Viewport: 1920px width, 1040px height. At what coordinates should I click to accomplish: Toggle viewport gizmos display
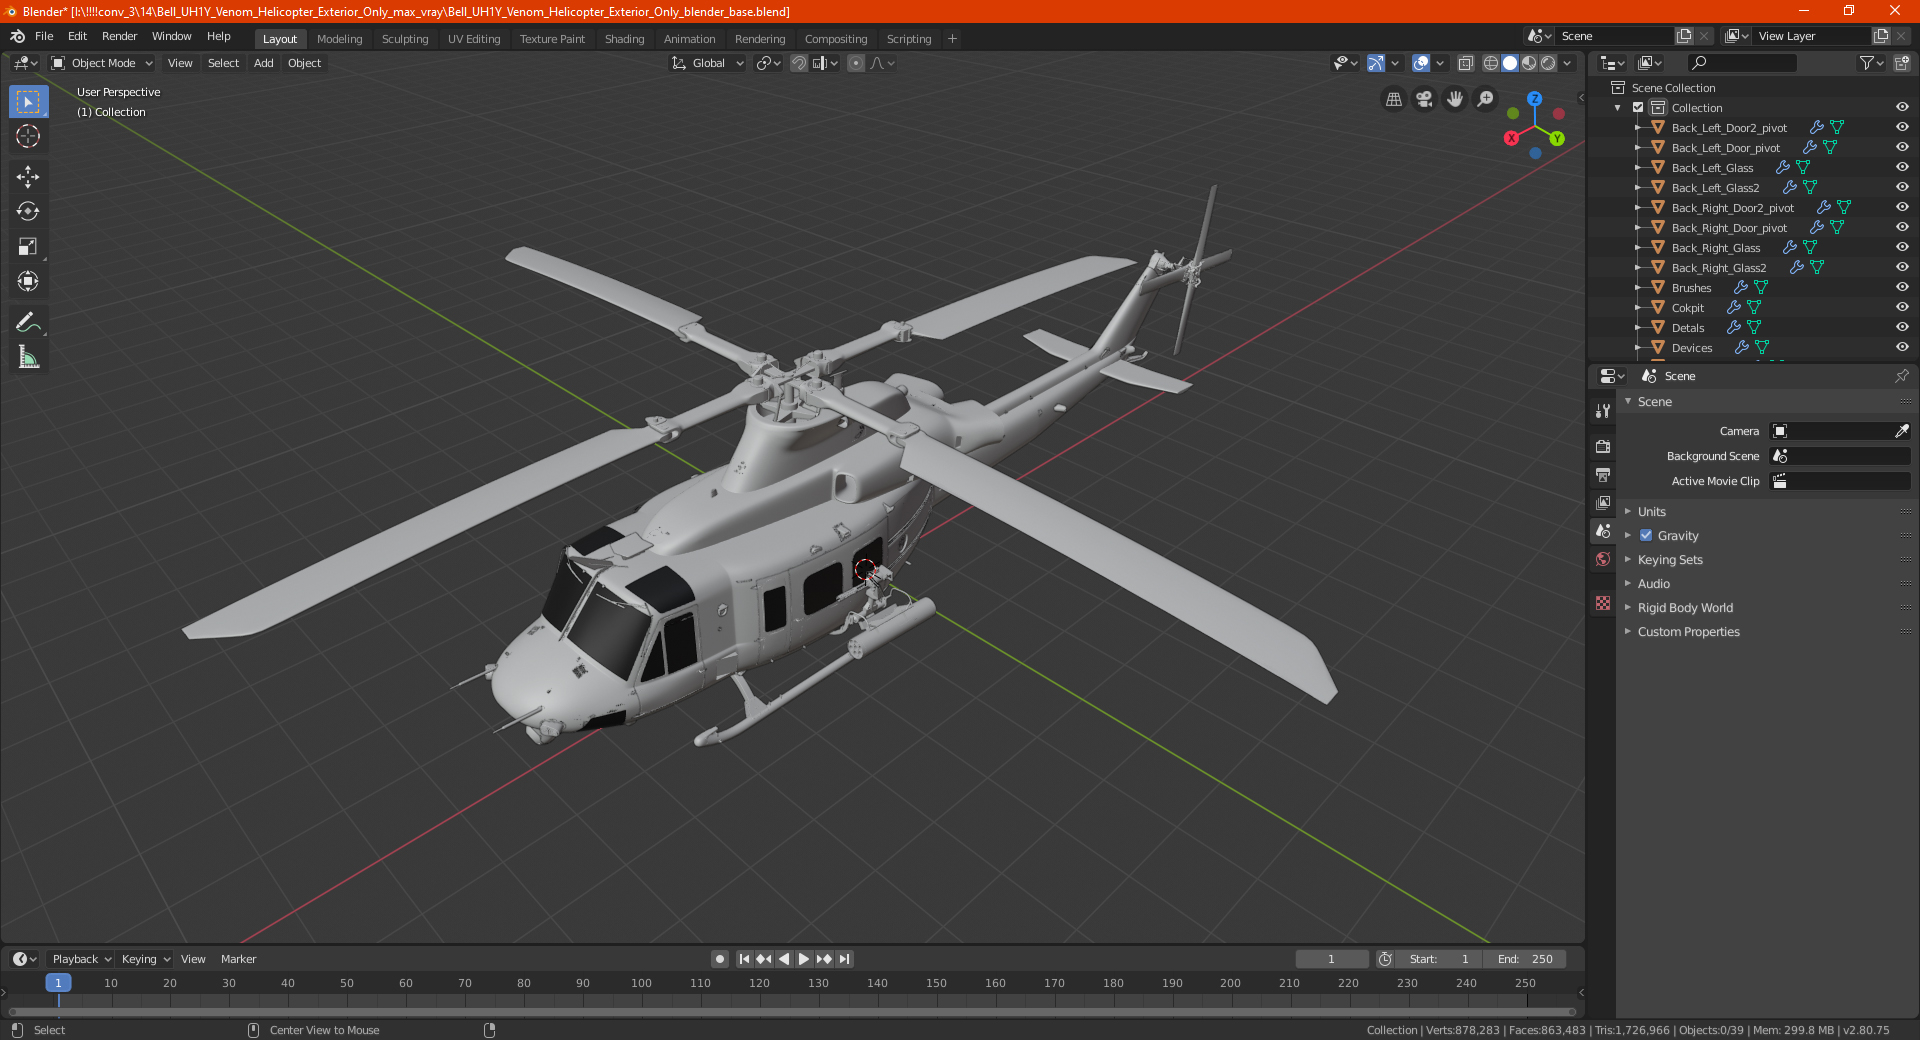1376,63
